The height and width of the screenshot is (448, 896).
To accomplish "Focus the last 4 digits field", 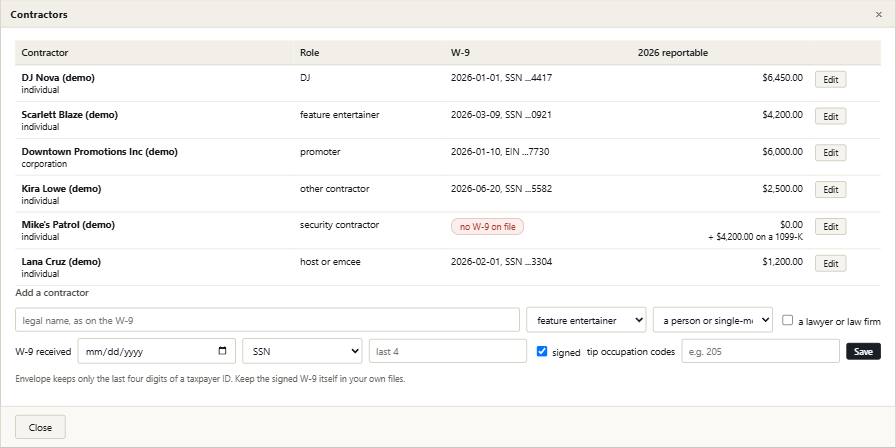I will [x=447, y=351].
